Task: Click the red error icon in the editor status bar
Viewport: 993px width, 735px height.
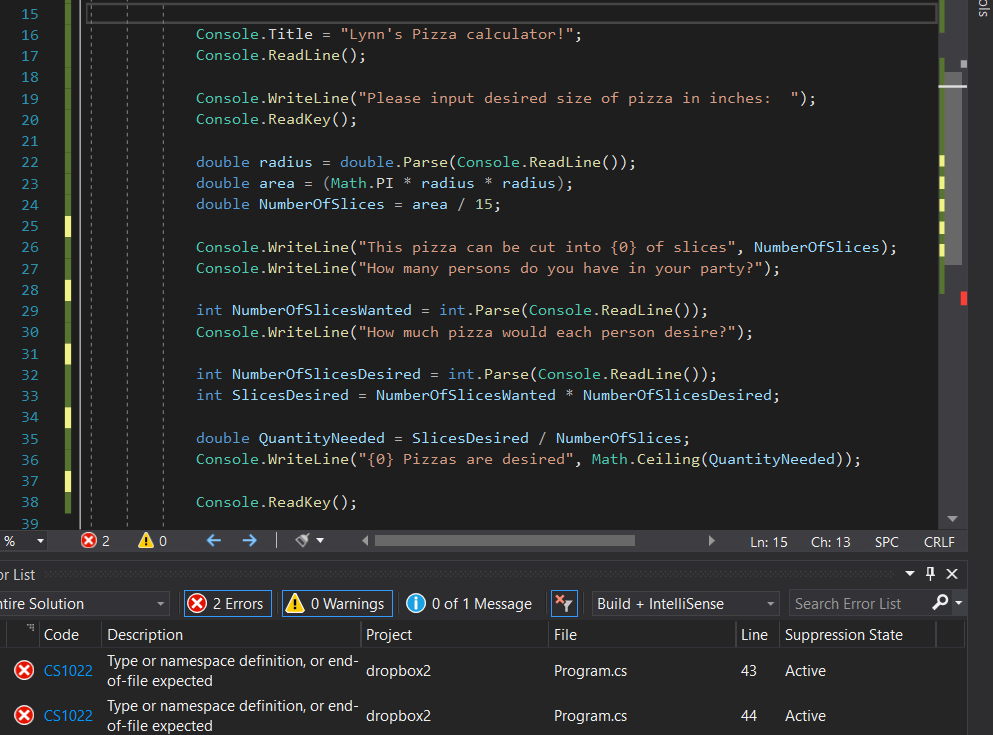Action: 90,541
